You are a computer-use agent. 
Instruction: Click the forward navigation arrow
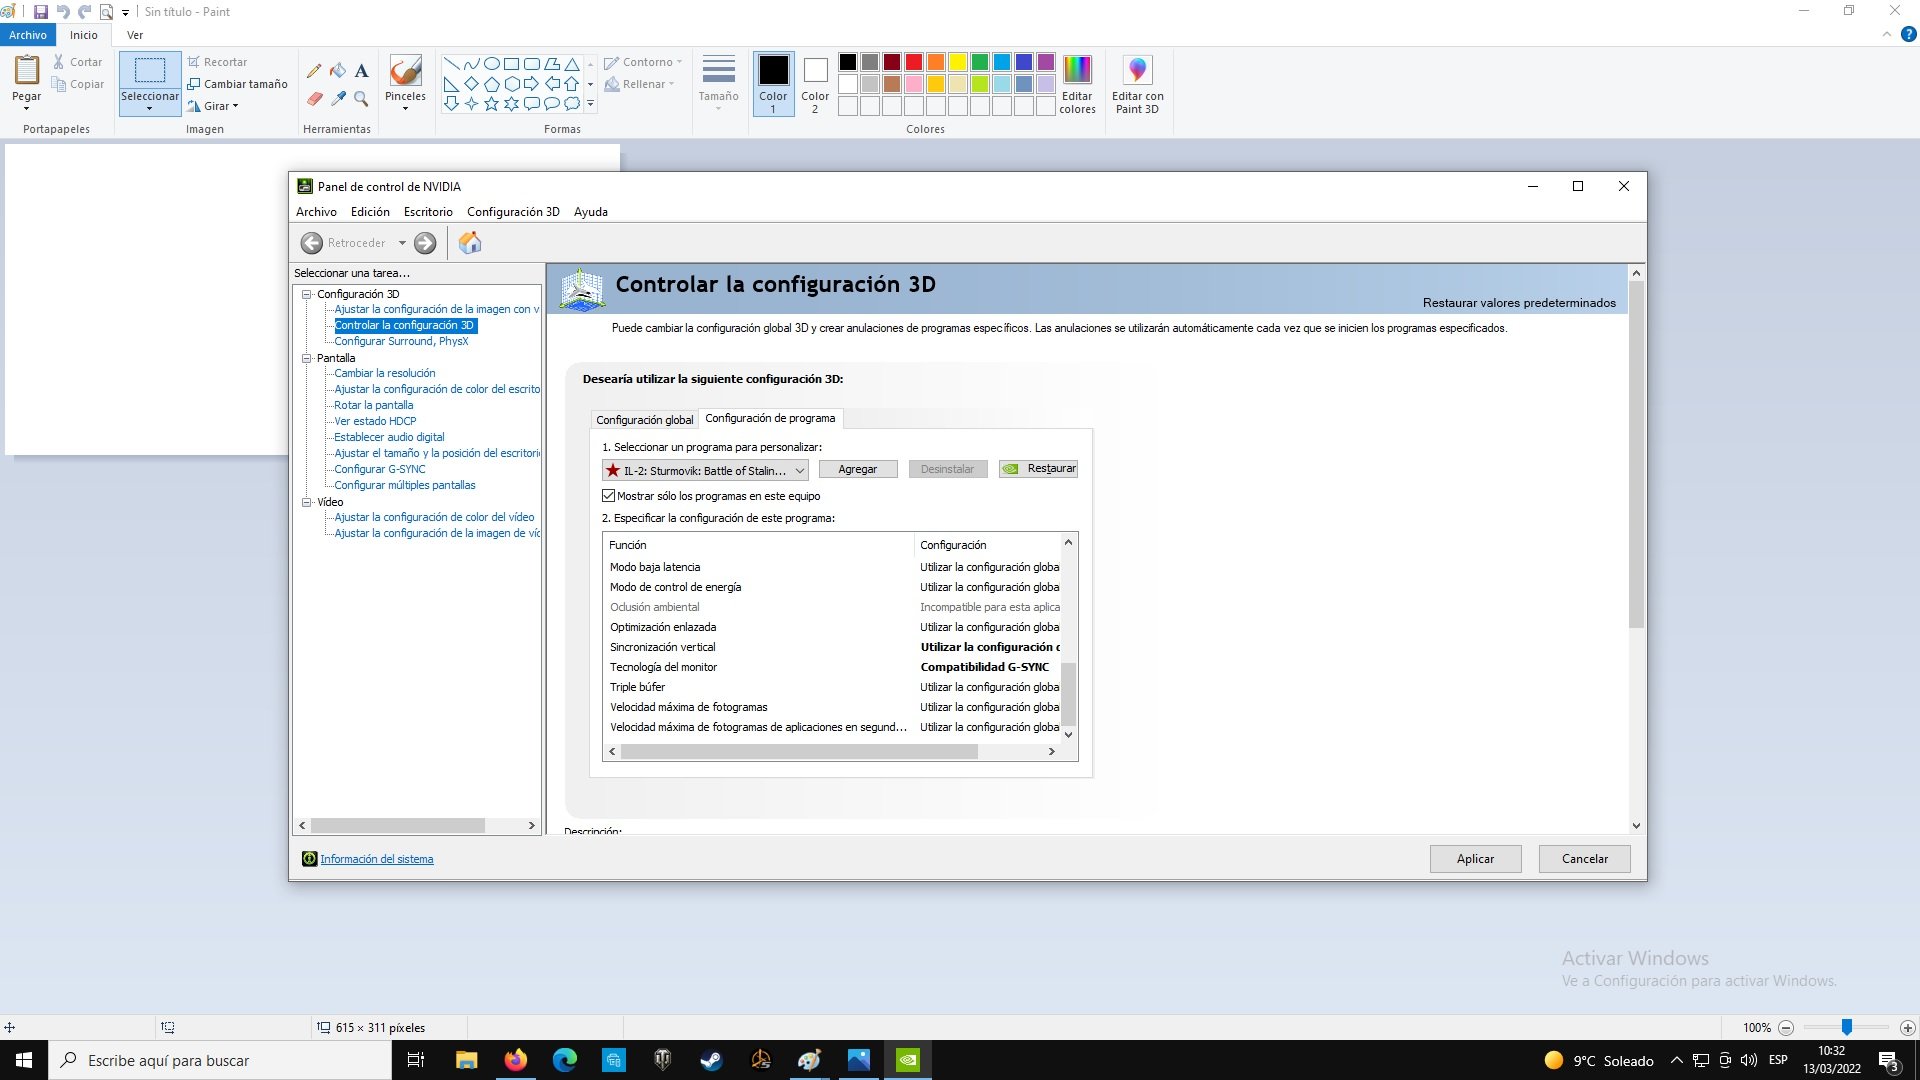(x=425, y=243)
